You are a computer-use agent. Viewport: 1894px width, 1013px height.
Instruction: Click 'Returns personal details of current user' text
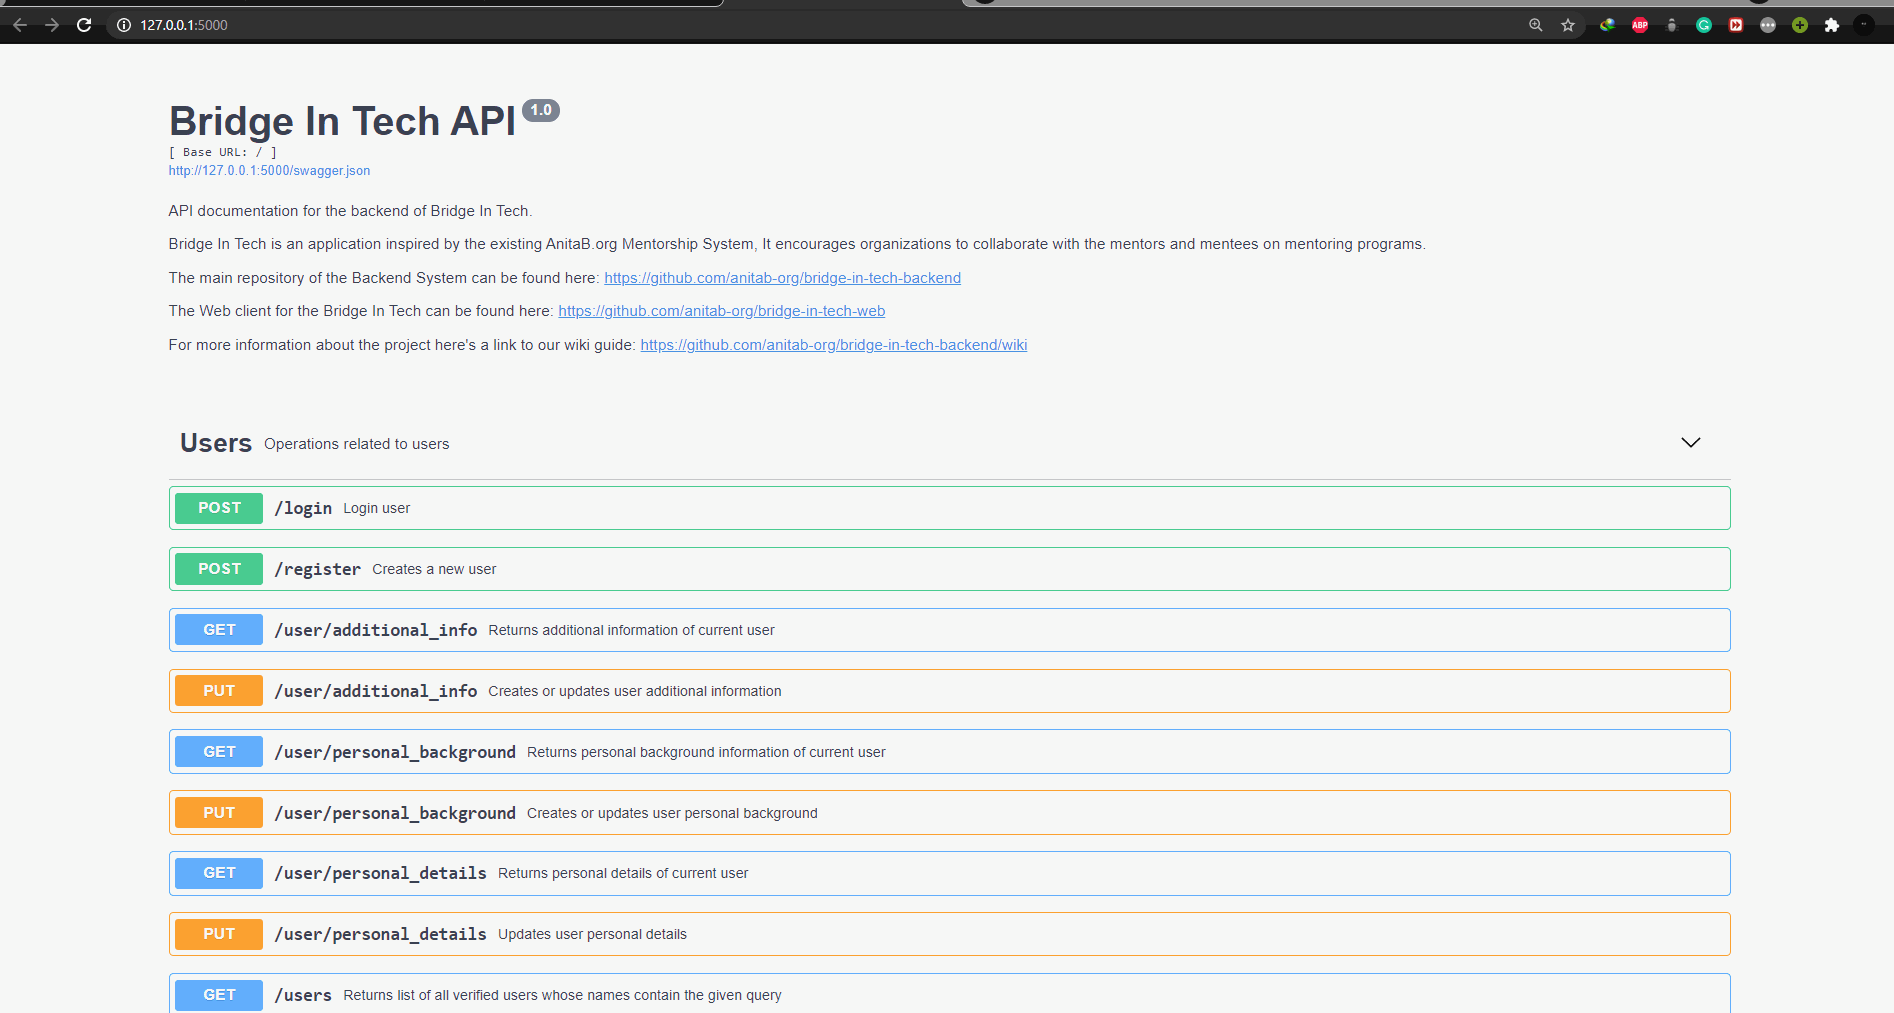(x=623, y=873)
